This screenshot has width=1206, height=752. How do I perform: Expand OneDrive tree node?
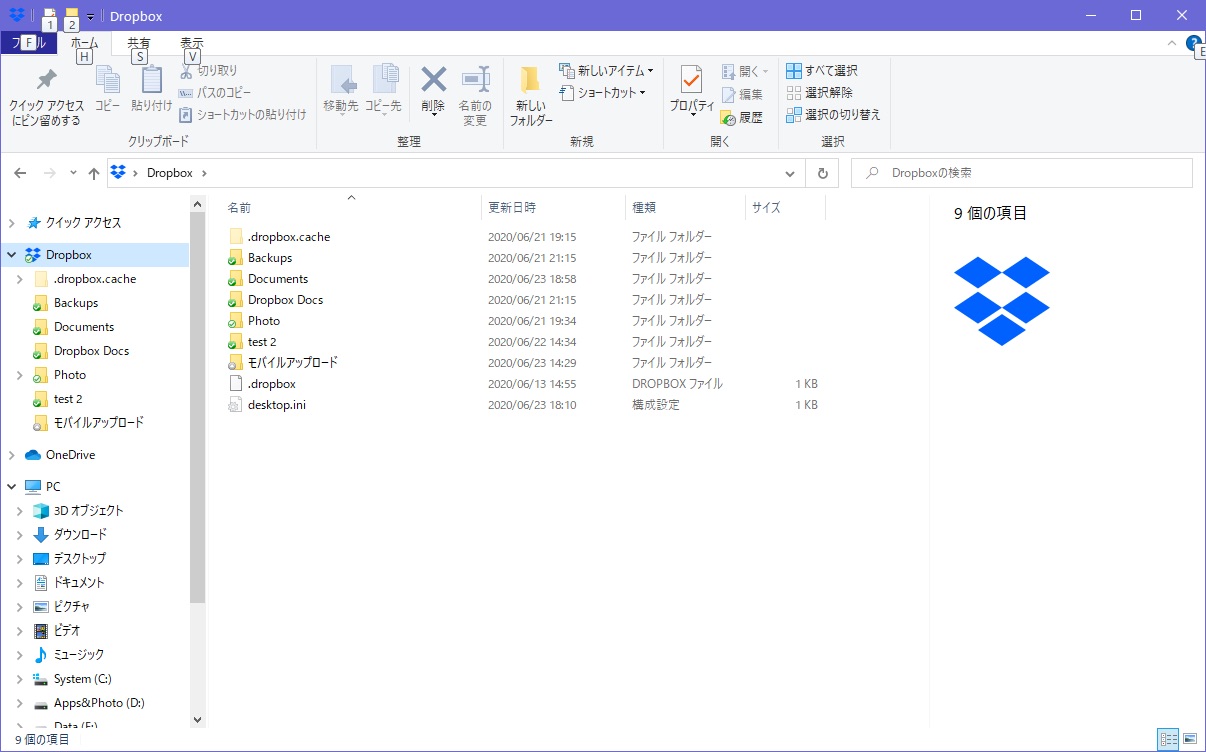click(12, 455)
